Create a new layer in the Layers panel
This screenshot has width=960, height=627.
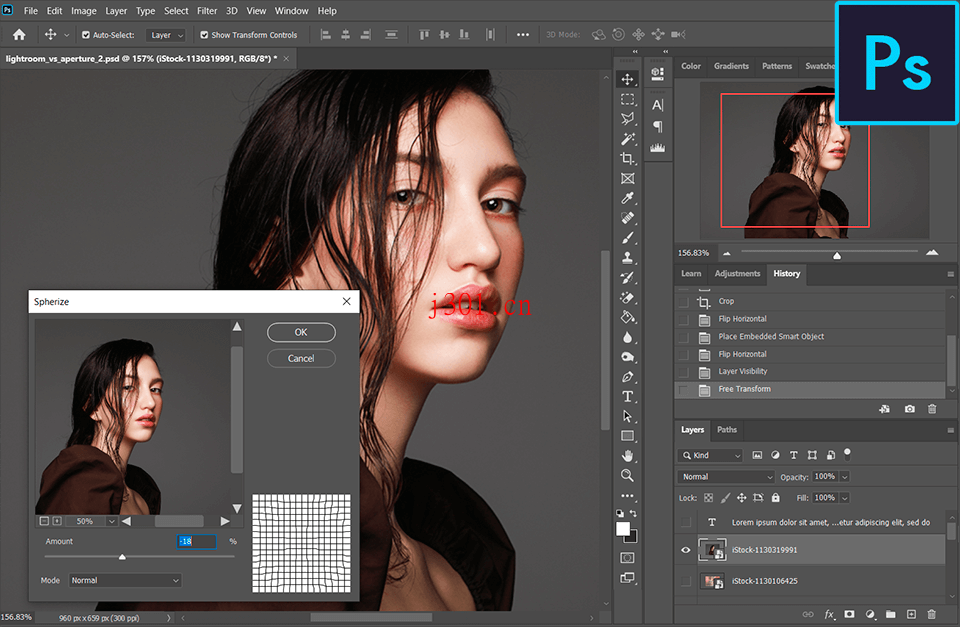tap(910, 614)
